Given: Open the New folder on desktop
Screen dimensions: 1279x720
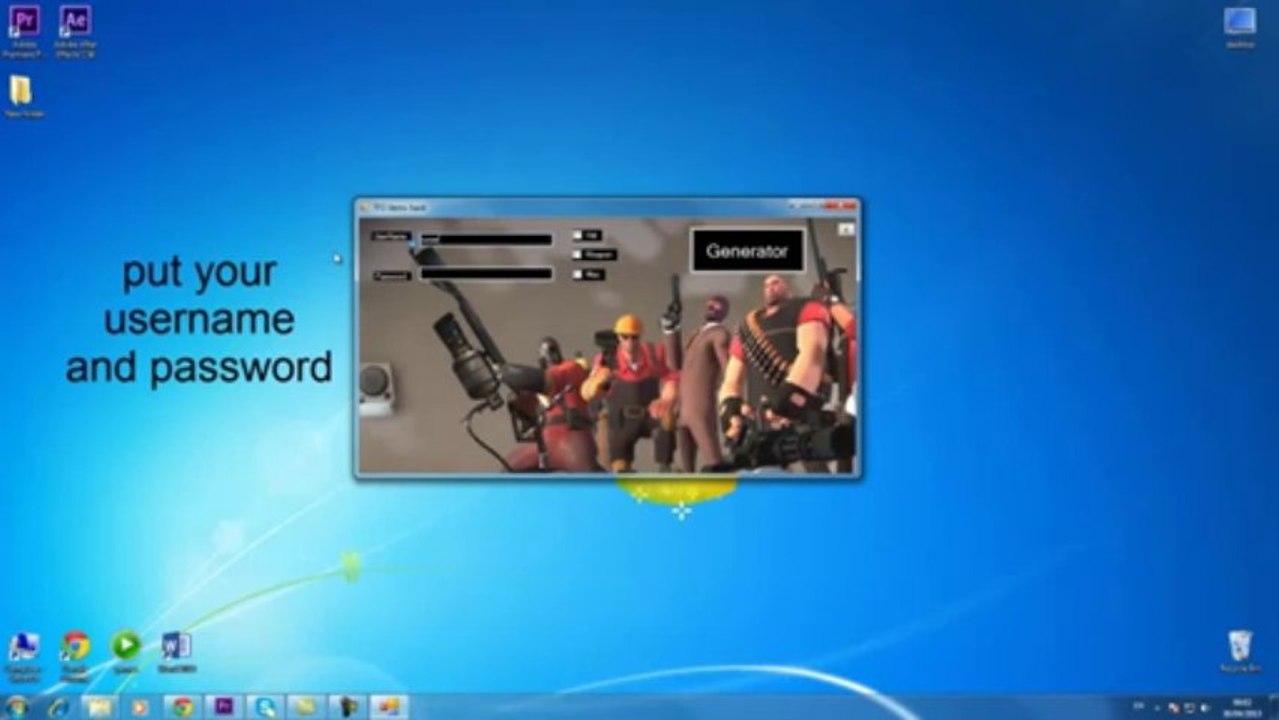Looking at the screenshot, I should (22, 97).
